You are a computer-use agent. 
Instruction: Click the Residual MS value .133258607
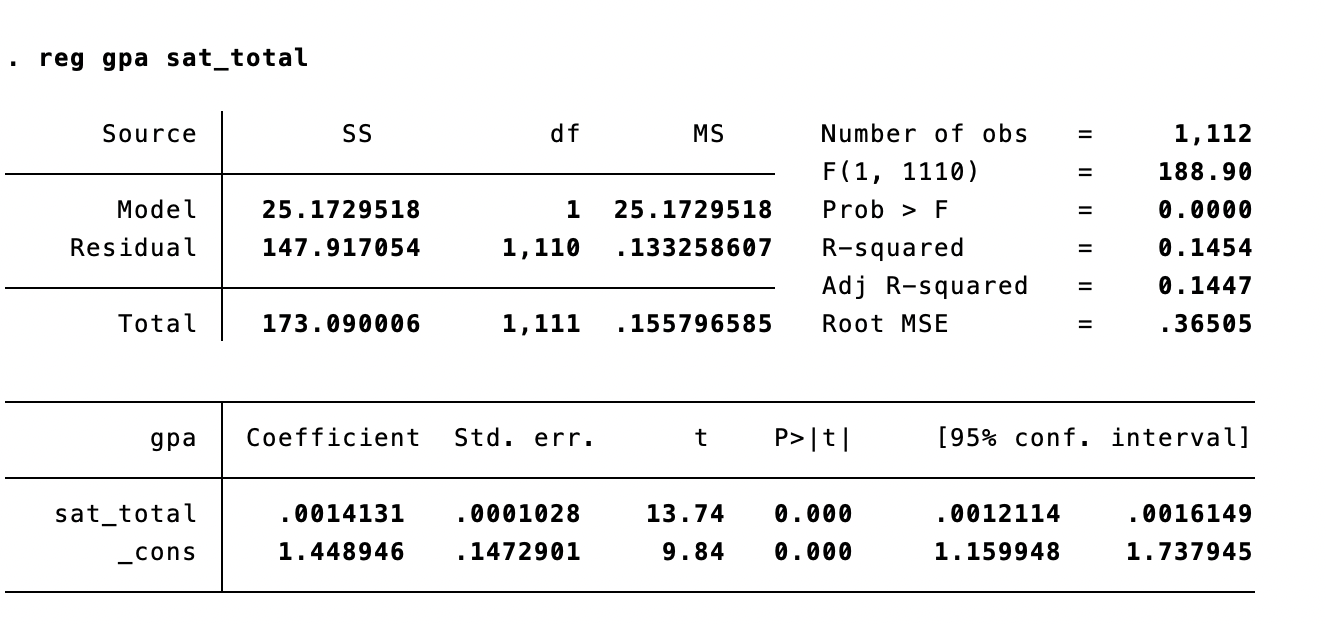click(693, 248)
